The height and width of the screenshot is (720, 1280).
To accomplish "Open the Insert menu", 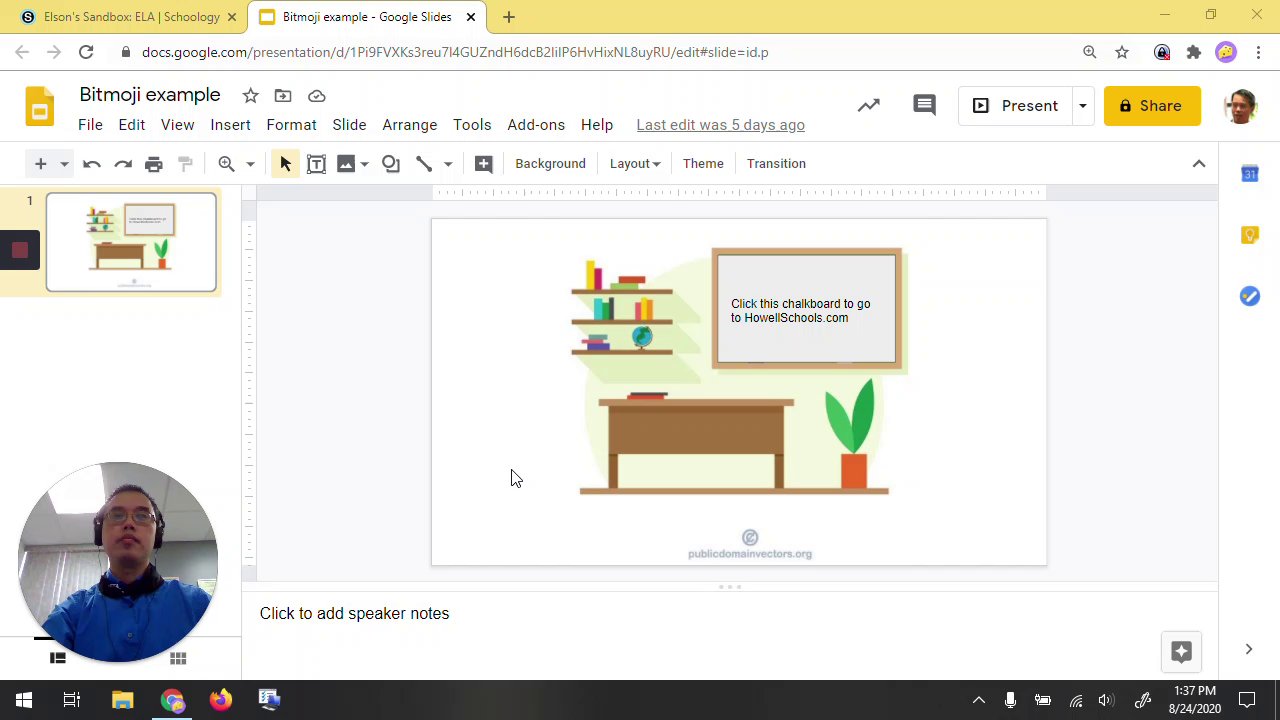I will coord(230,125).
